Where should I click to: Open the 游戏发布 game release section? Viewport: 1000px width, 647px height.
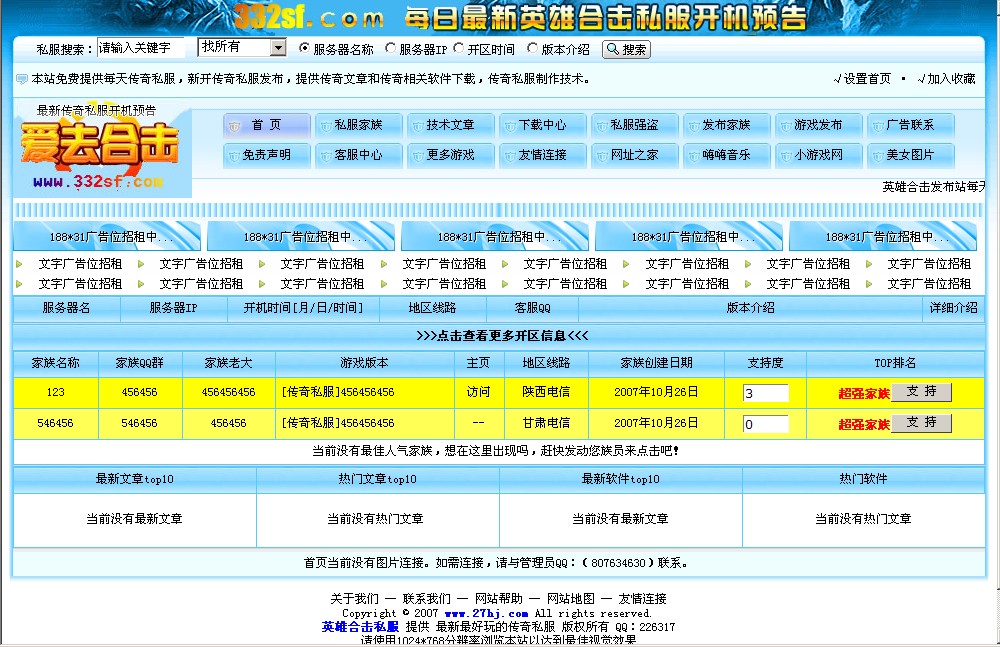[x=818, y=124]
